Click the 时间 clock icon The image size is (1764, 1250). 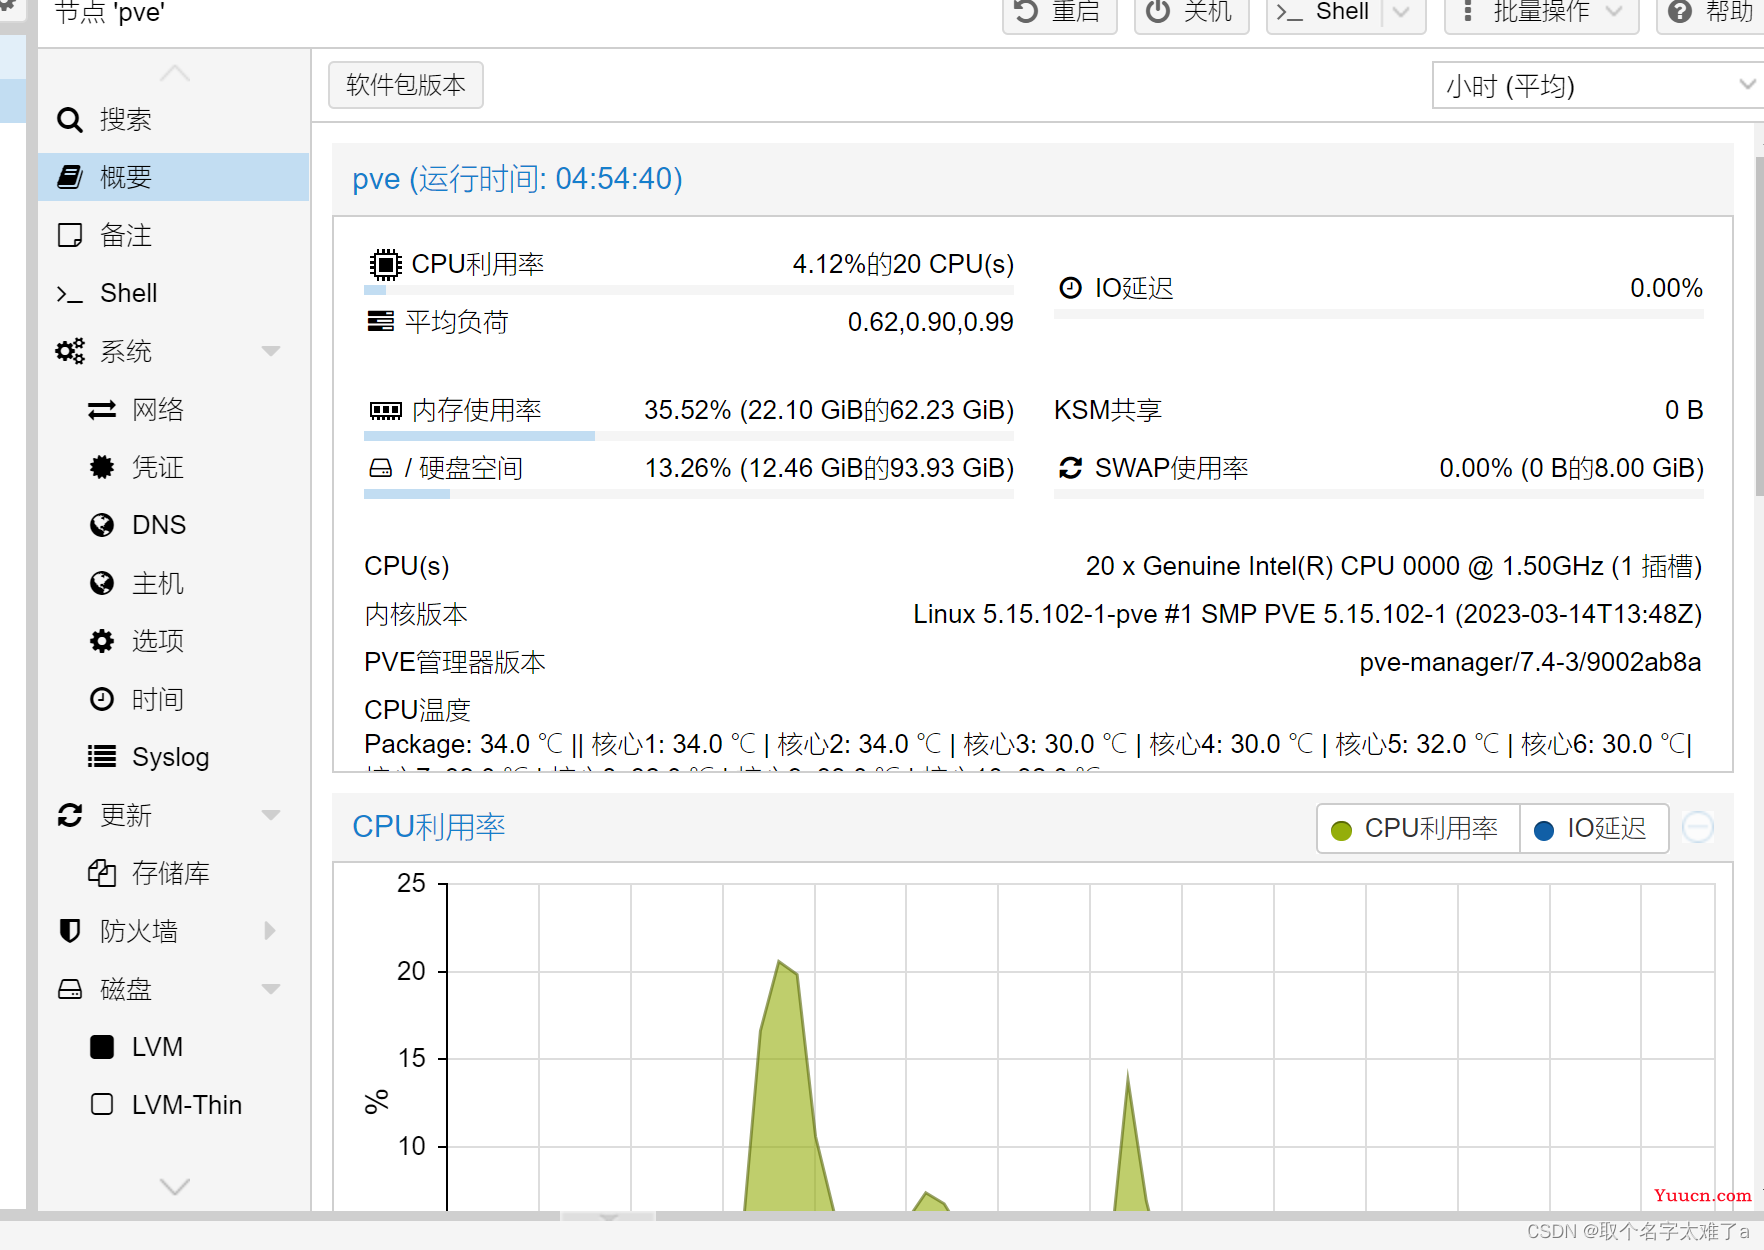[102, 699]
